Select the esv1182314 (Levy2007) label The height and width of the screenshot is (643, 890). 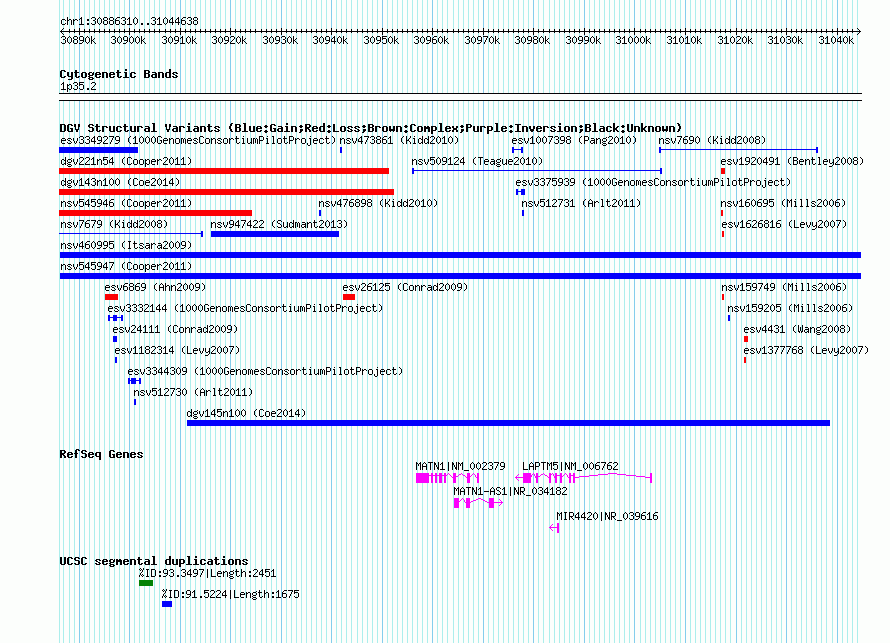tap(177, 350)
